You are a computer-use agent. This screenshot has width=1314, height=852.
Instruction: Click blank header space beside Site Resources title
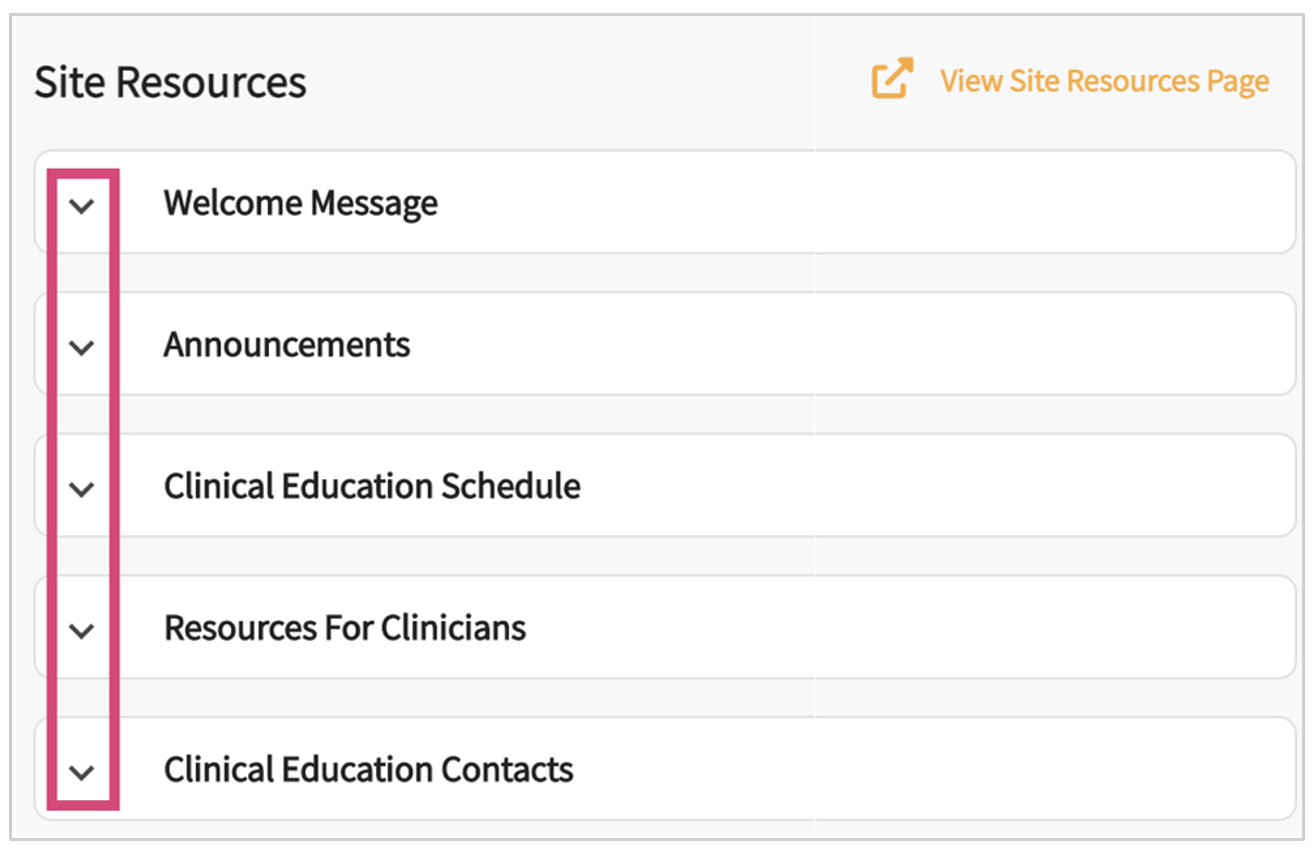point(580,82)
